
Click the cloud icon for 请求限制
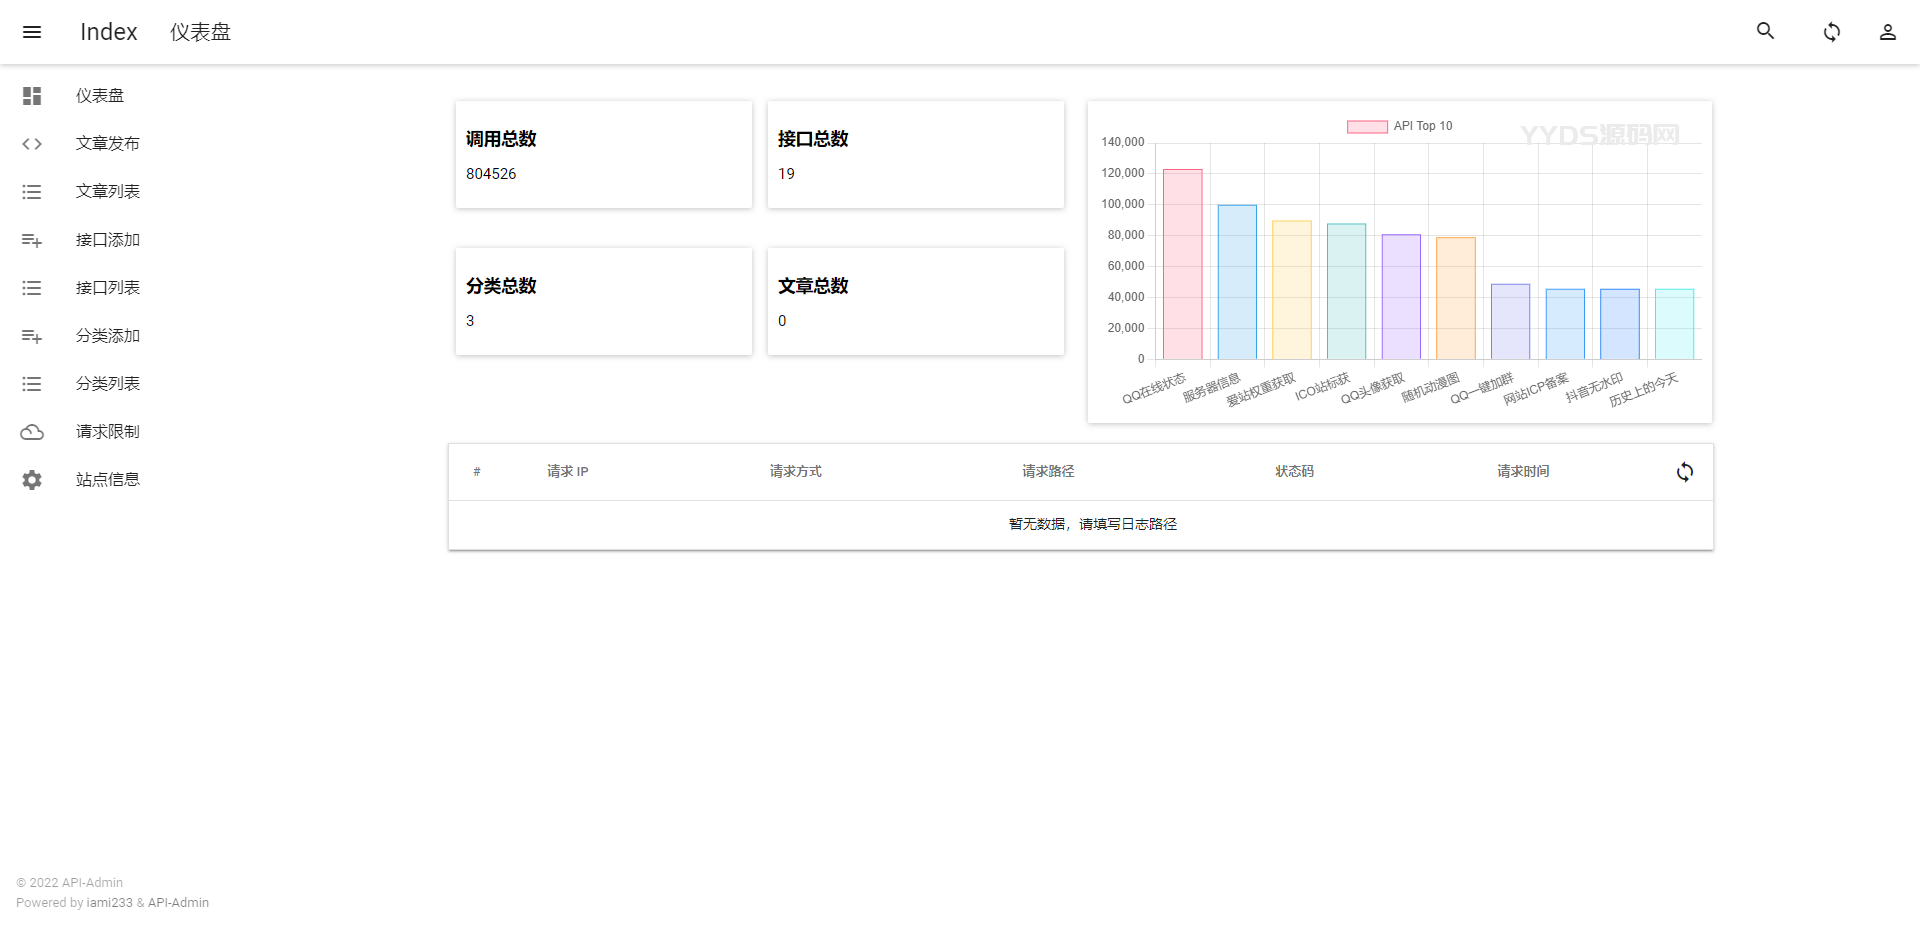pyautogui.click(x=32, y=432)
